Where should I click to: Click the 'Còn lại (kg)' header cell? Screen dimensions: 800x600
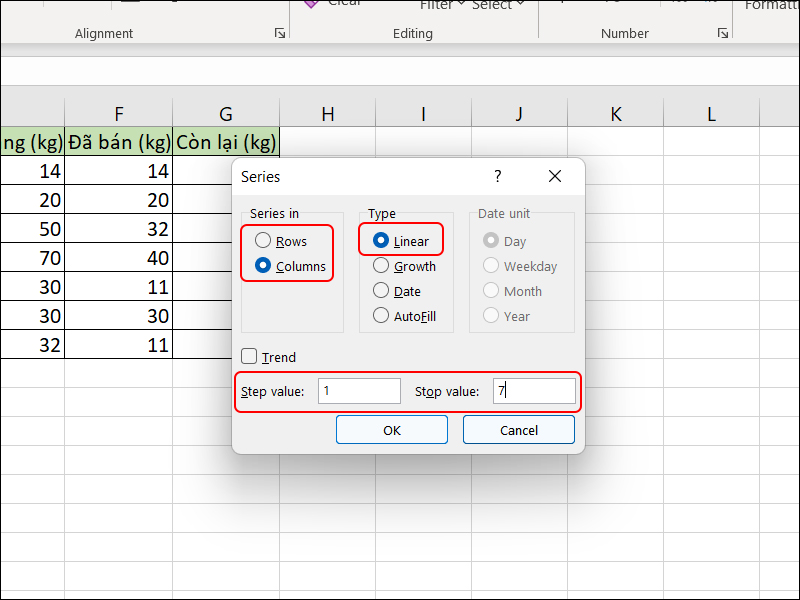226,142
